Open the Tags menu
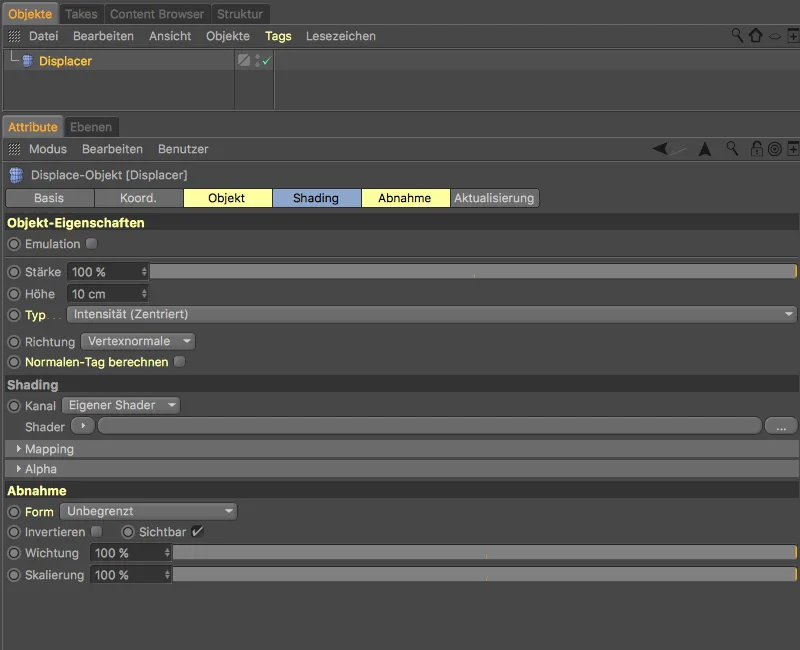The width and height of the screenshot is (800, 650). [278, 36]
